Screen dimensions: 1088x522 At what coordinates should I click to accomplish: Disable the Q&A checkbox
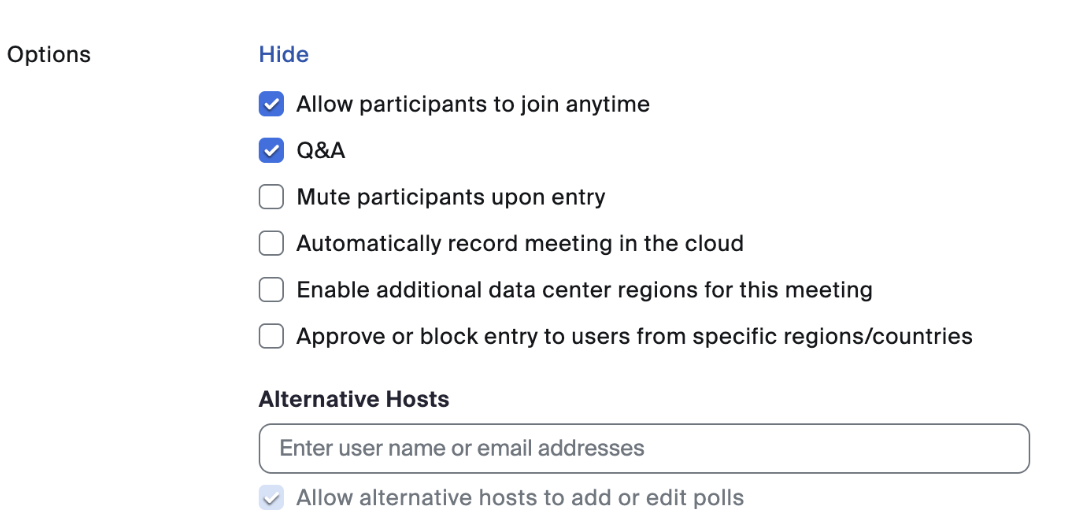(x=271, y=151)
